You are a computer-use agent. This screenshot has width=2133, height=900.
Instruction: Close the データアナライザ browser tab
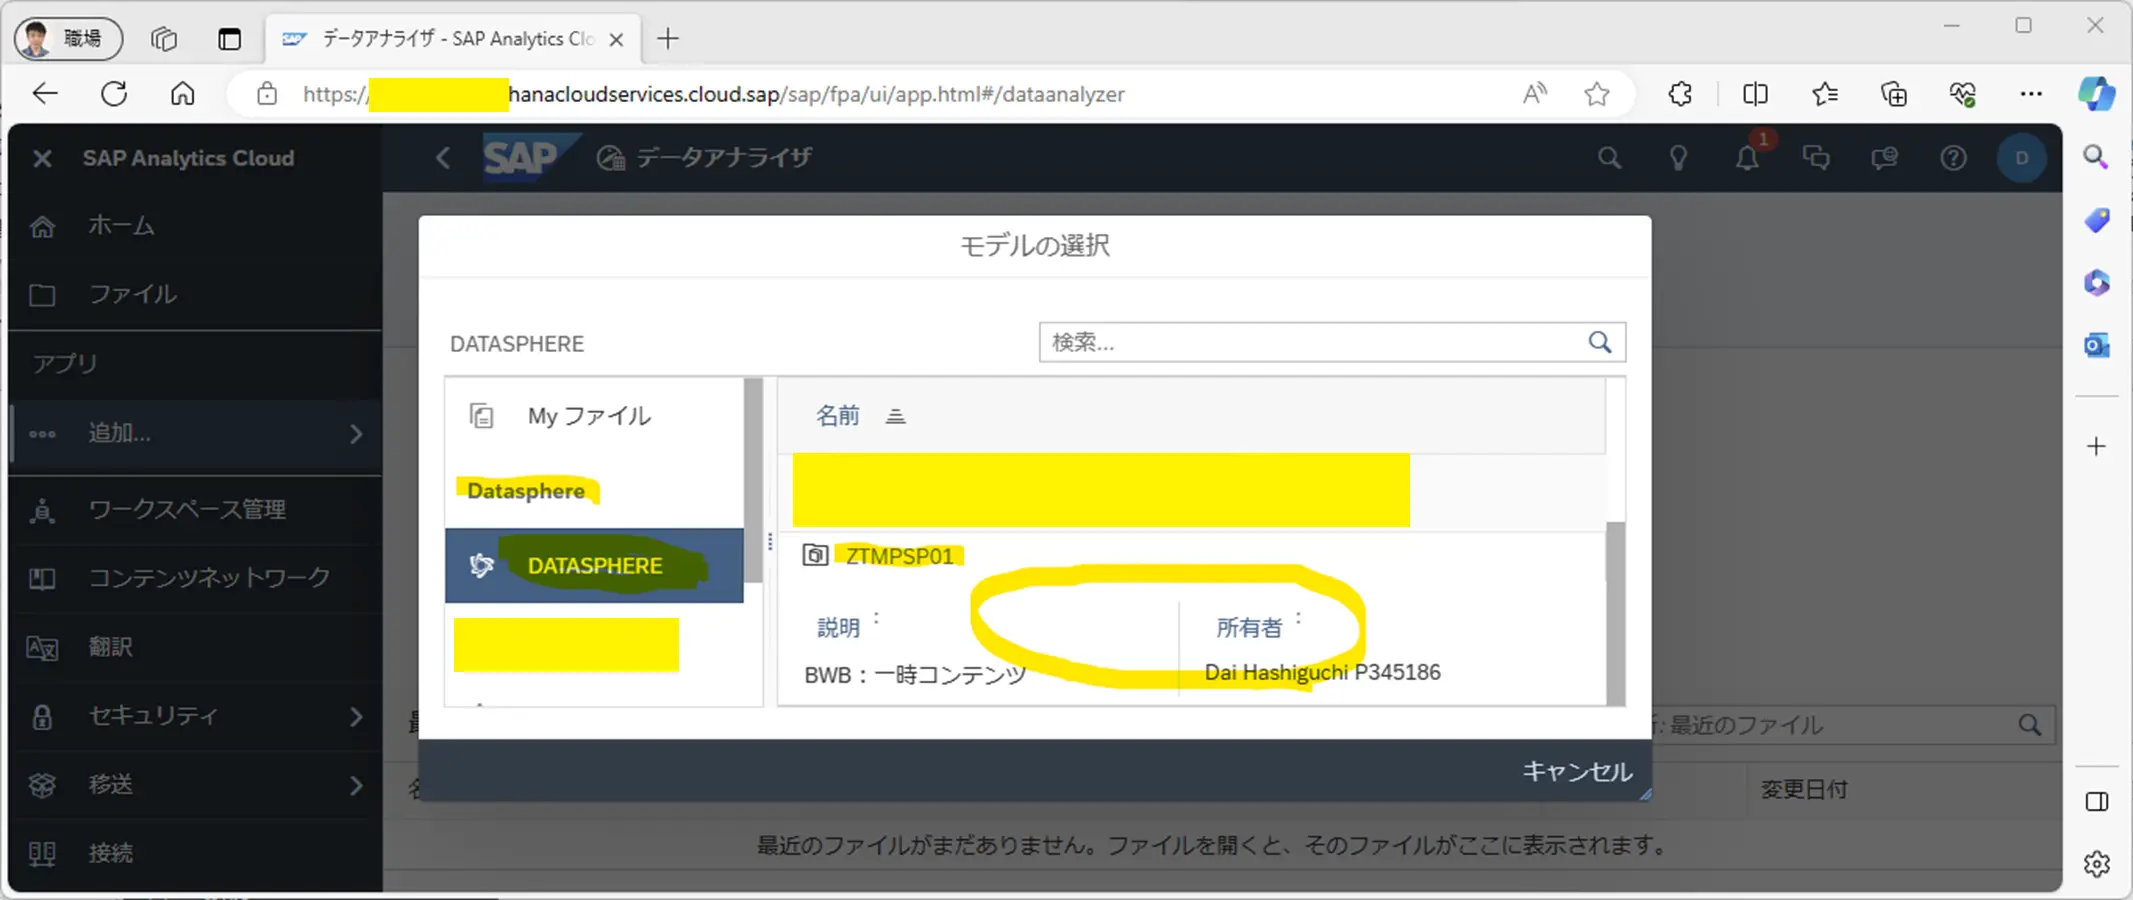[617, 40]
